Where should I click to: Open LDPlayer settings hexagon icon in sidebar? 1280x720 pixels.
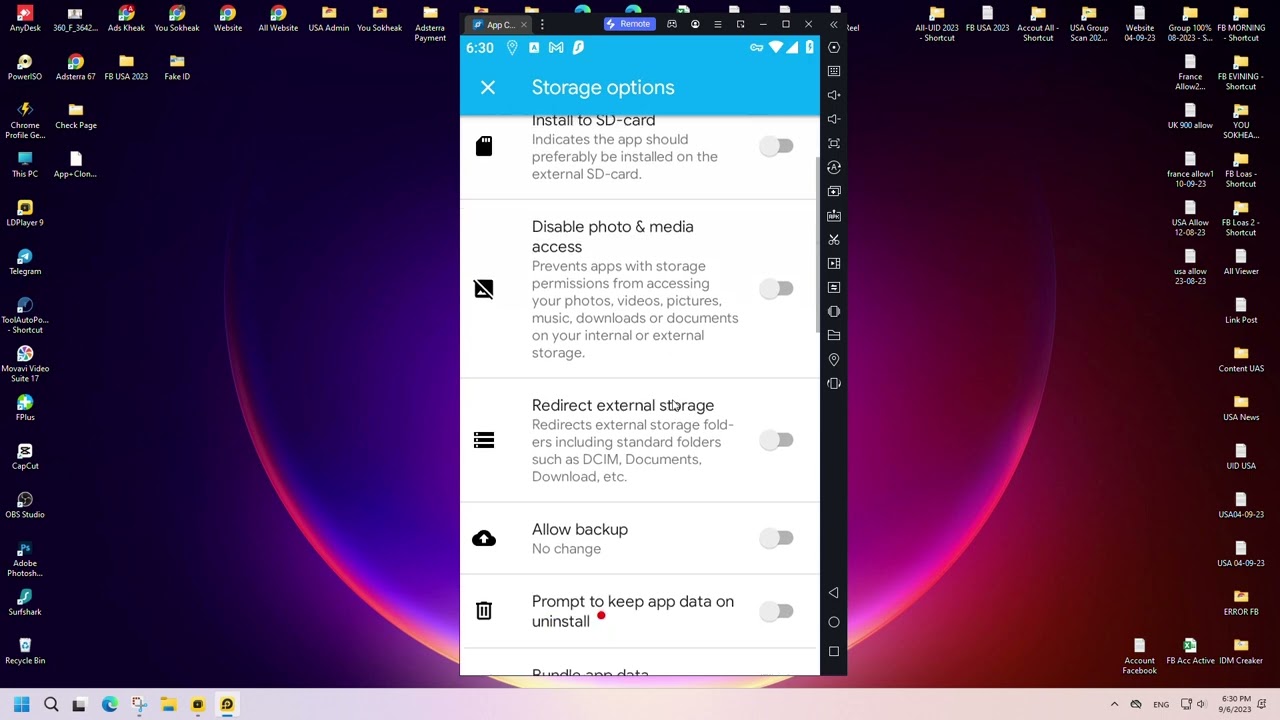[834, 47]
